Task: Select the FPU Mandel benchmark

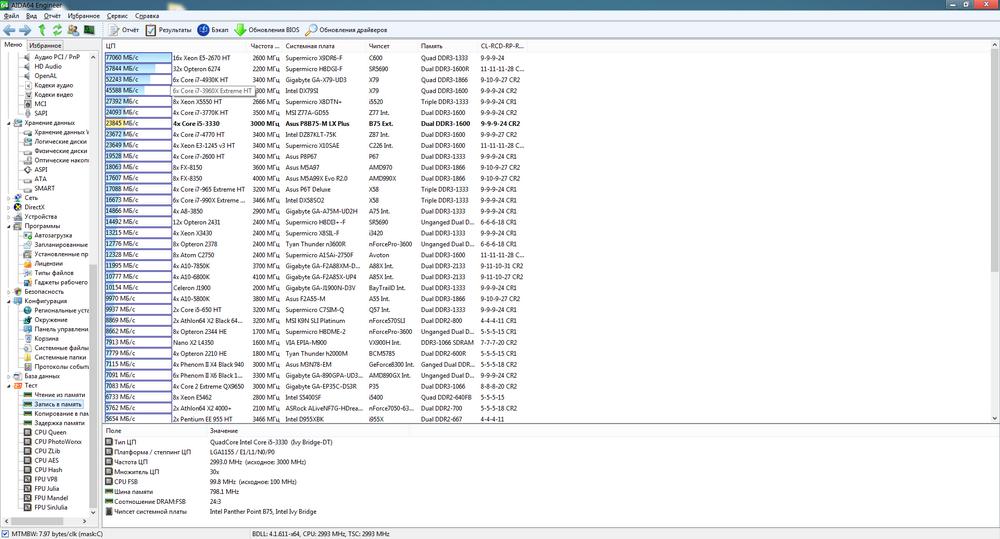Action: (x=51, y=498)
